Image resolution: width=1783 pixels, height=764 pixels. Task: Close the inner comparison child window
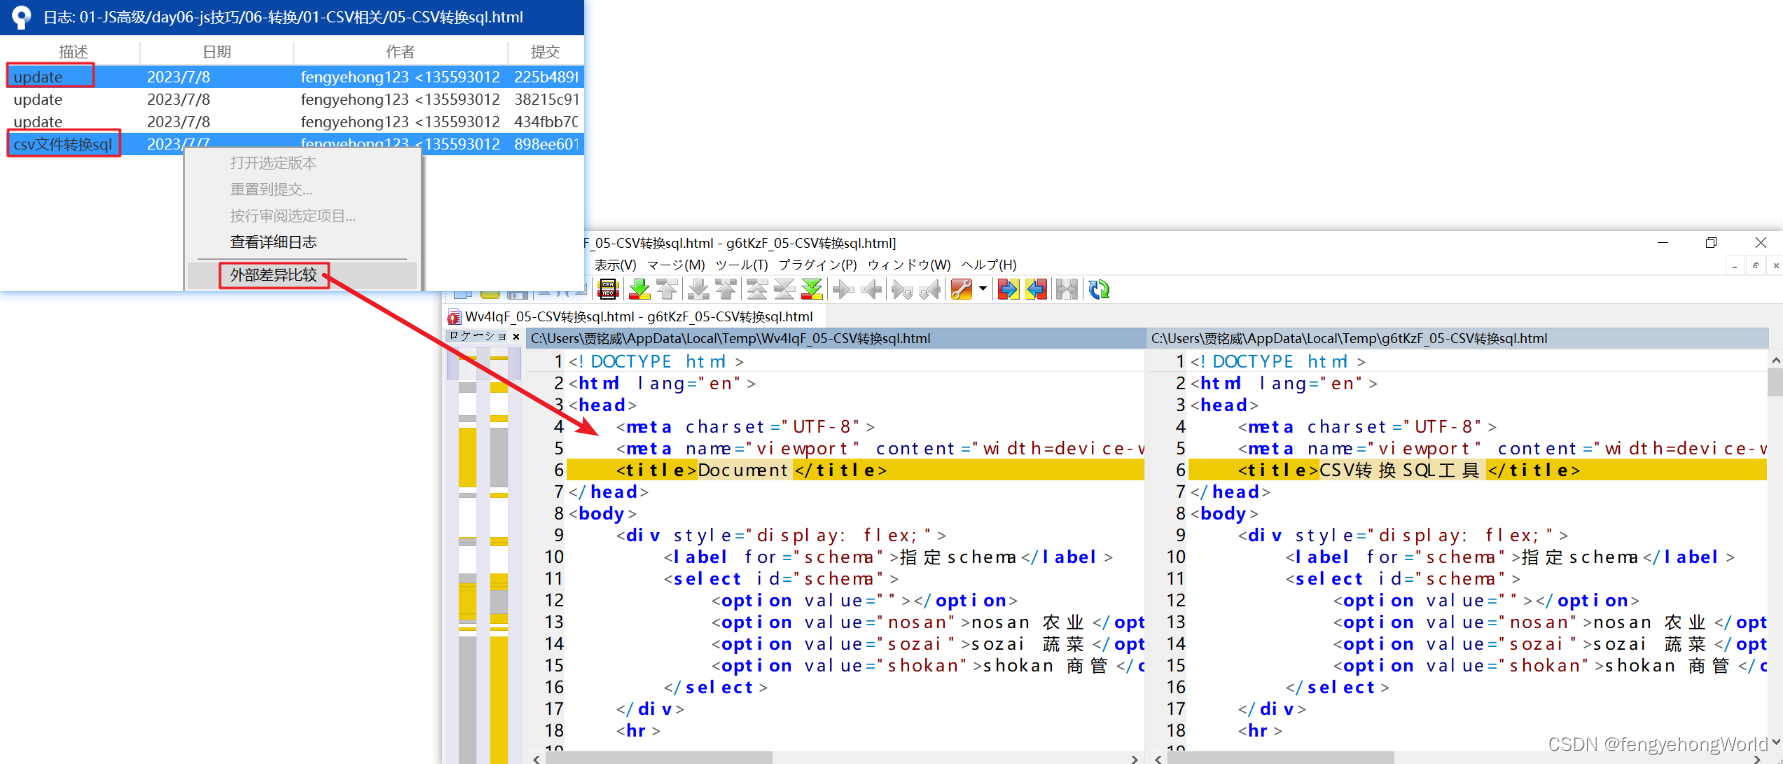pos(1775,265)
